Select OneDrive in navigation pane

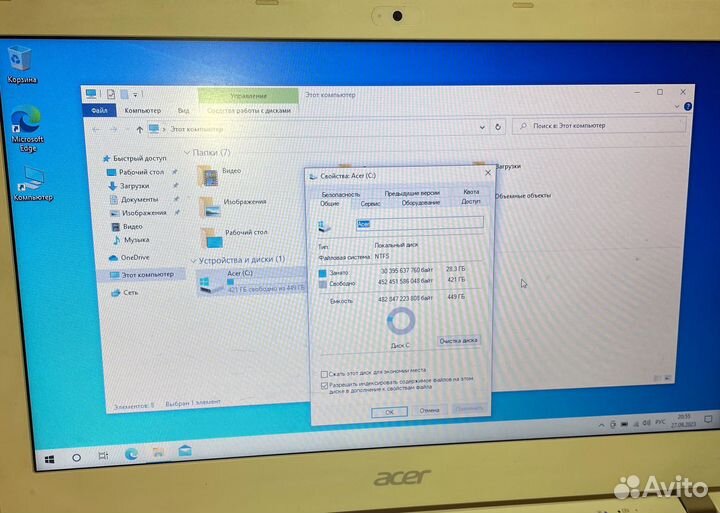[x=129, y=258]
